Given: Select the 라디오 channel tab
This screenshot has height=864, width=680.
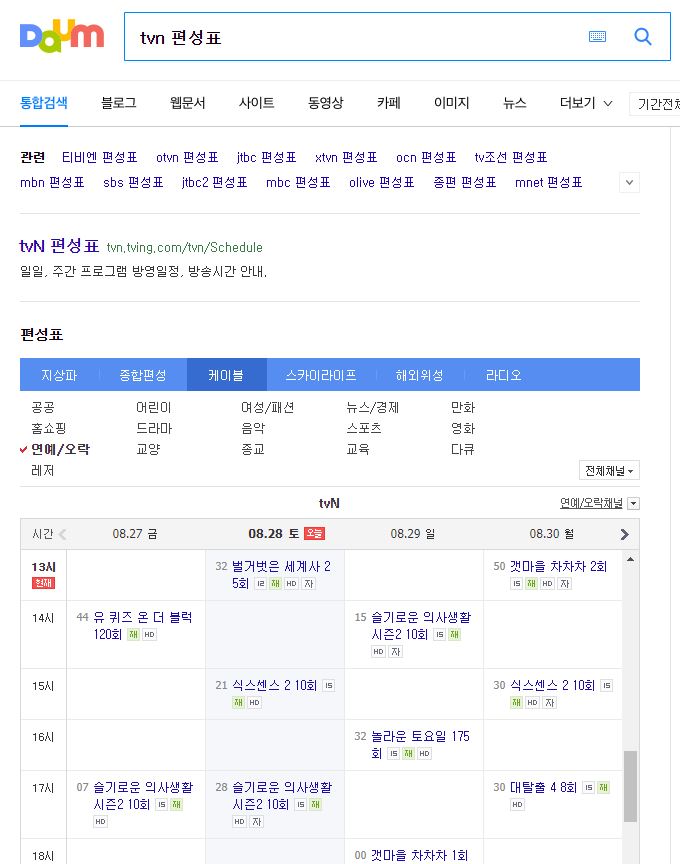Looking at the screenshot, I should tap(504, 375).
